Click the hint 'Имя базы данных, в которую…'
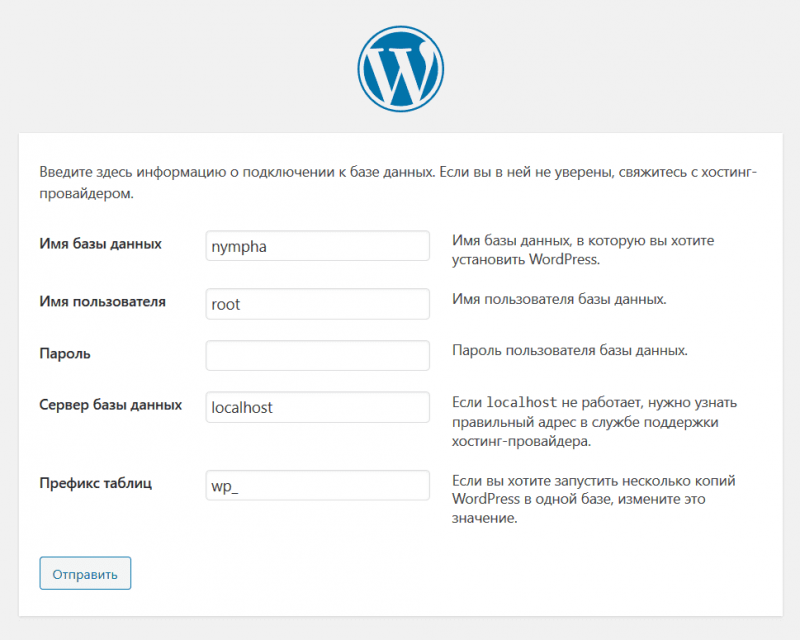Viewport: 800px width, 640px height. click(583, 250)
